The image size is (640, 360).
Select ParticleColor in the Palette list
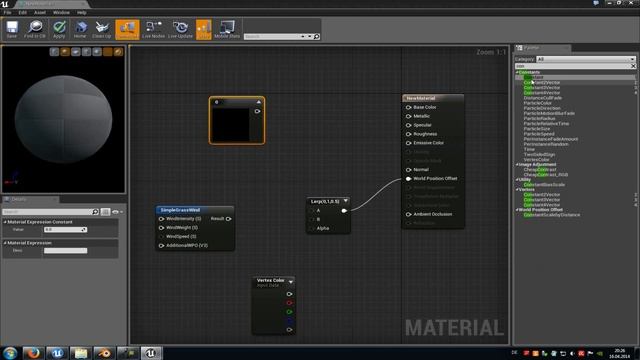point(538,103)
